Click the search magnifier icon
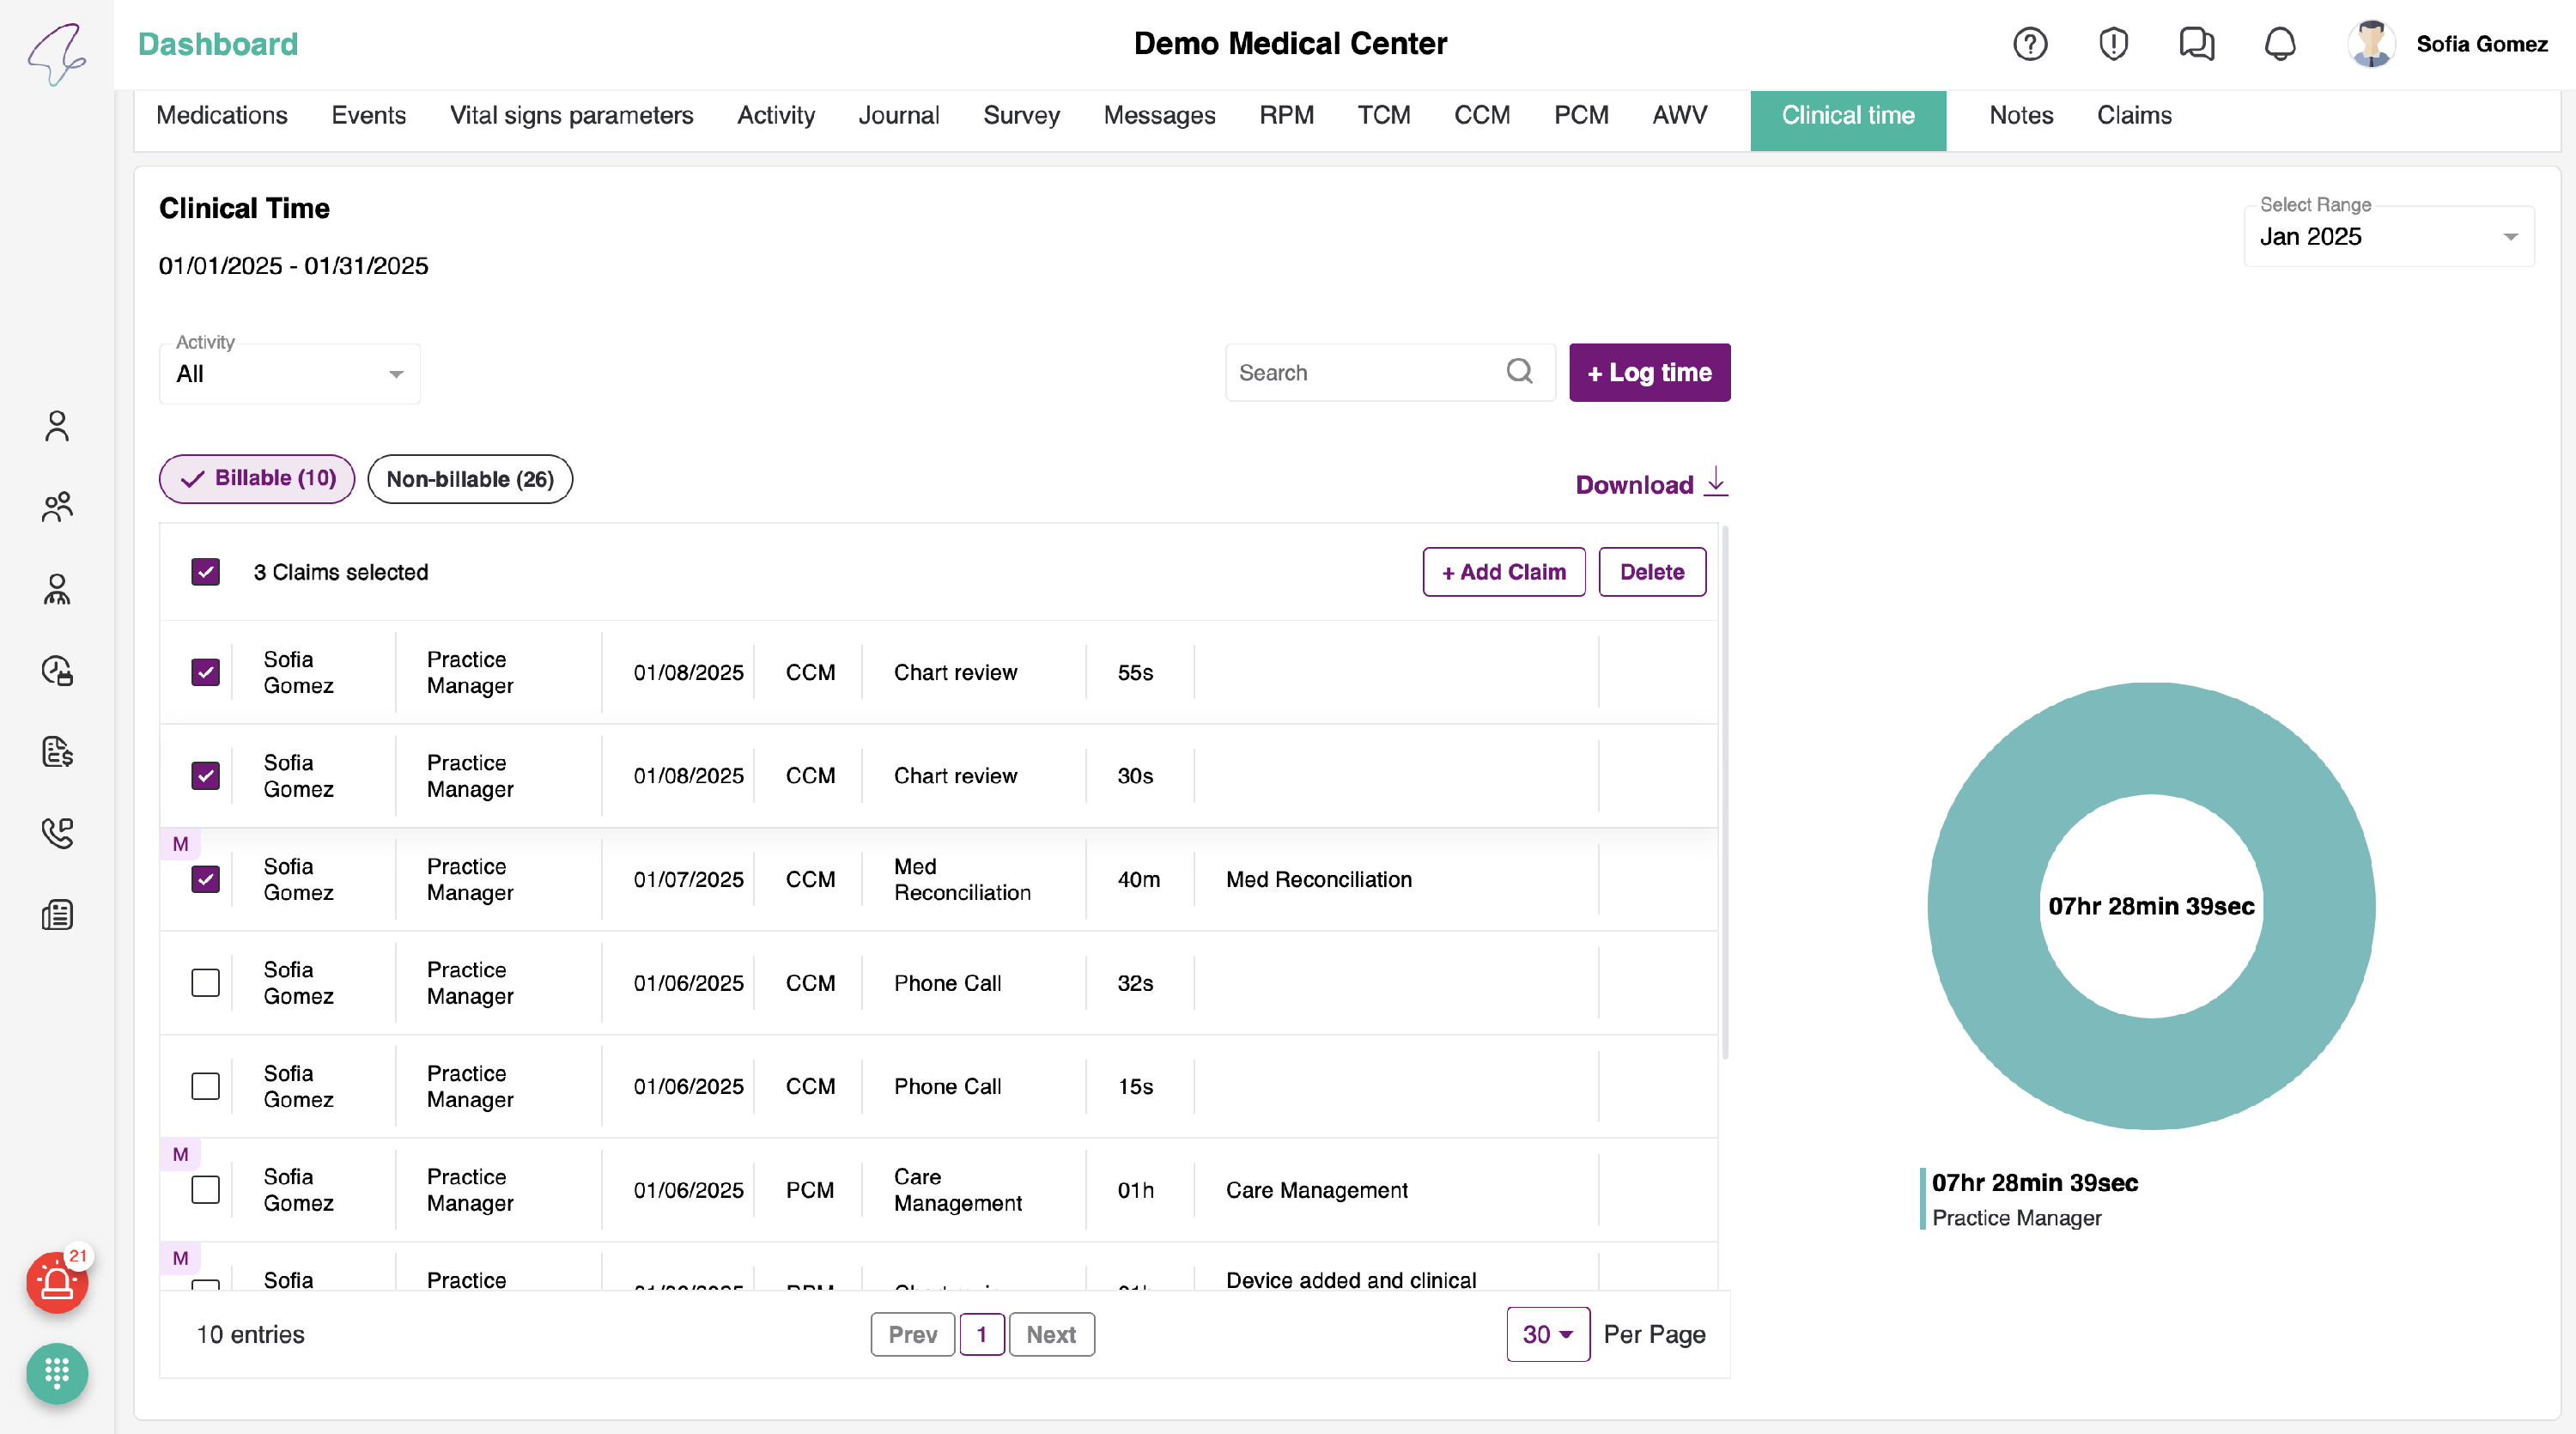The width and height of the screenshot is (2576, 1434). (x=1519, y=372)
